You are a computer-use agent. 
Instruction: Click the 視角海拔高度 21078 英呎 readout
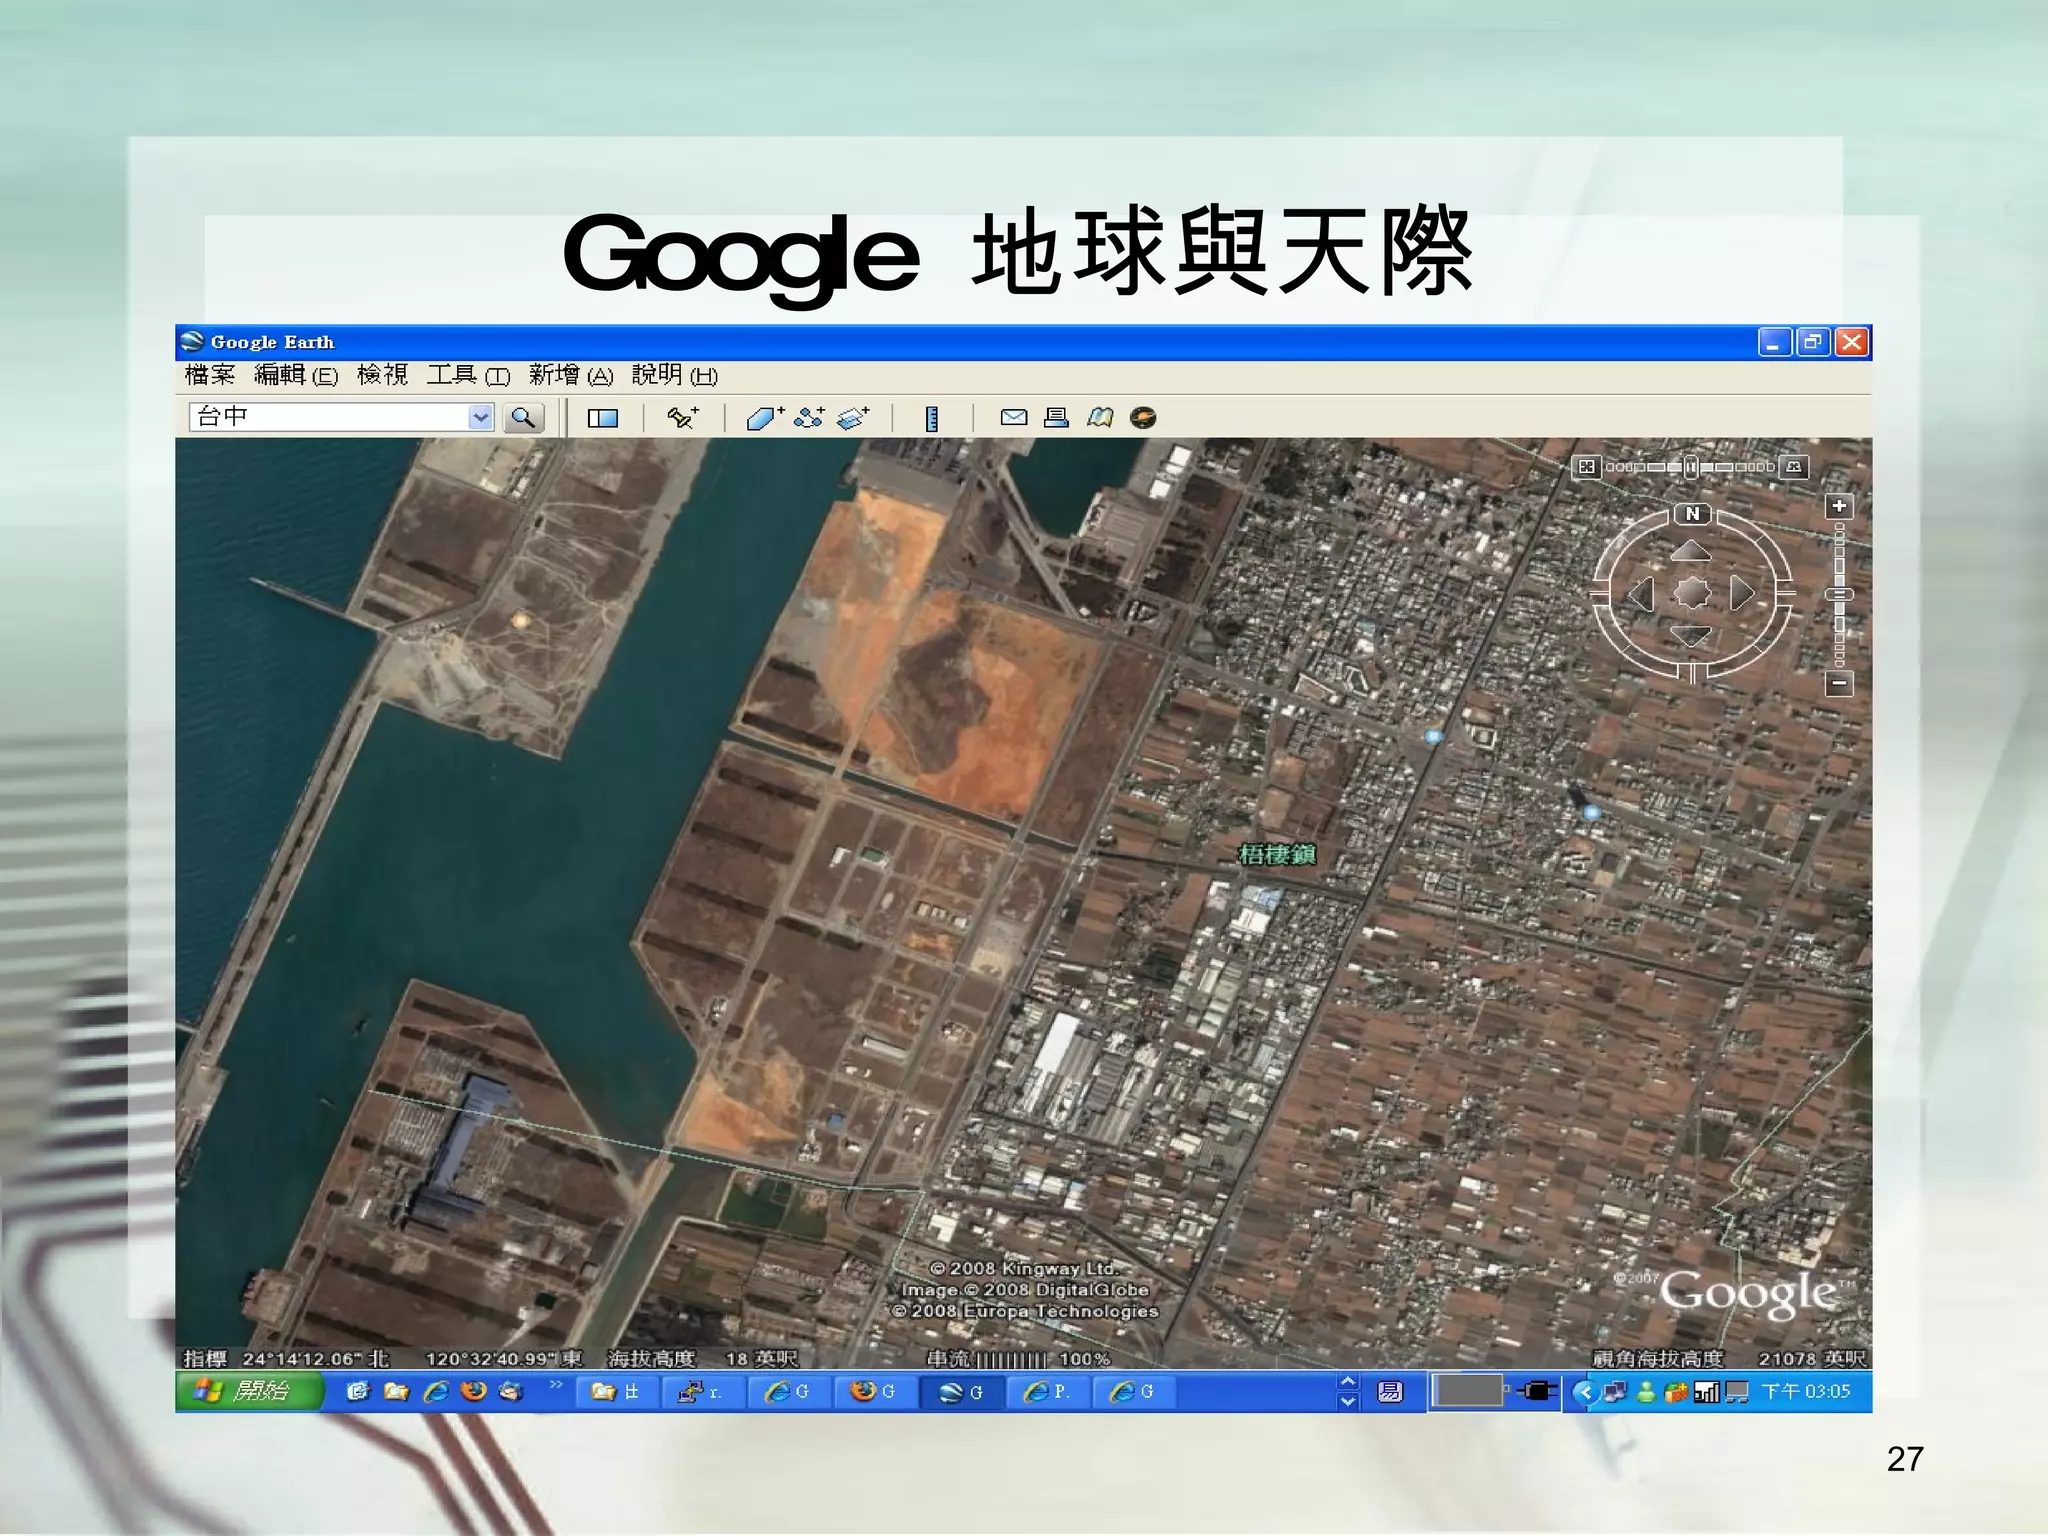pos(1729,1358)
